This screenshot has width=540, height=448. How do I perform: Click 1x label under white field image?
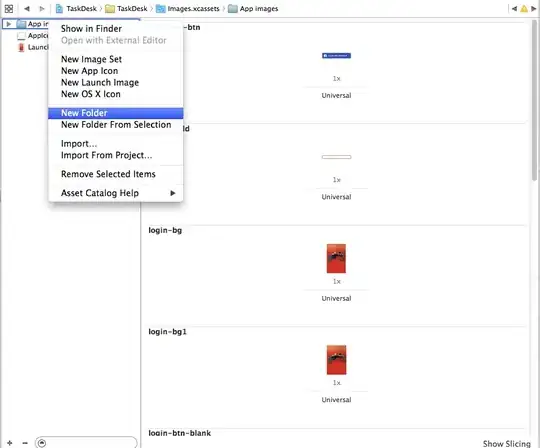point(336,180)
